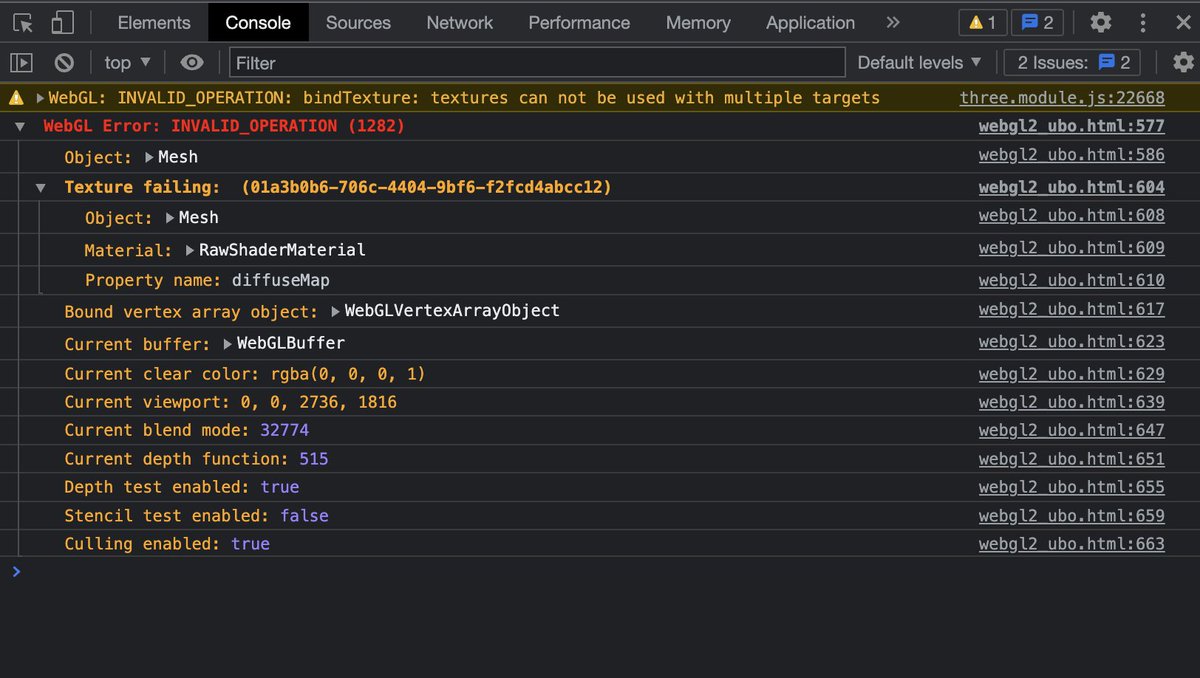Open webgl2_ubo.html:629 source link
The height and width of the screenshot is (678, 1200).
[1072, 374]
